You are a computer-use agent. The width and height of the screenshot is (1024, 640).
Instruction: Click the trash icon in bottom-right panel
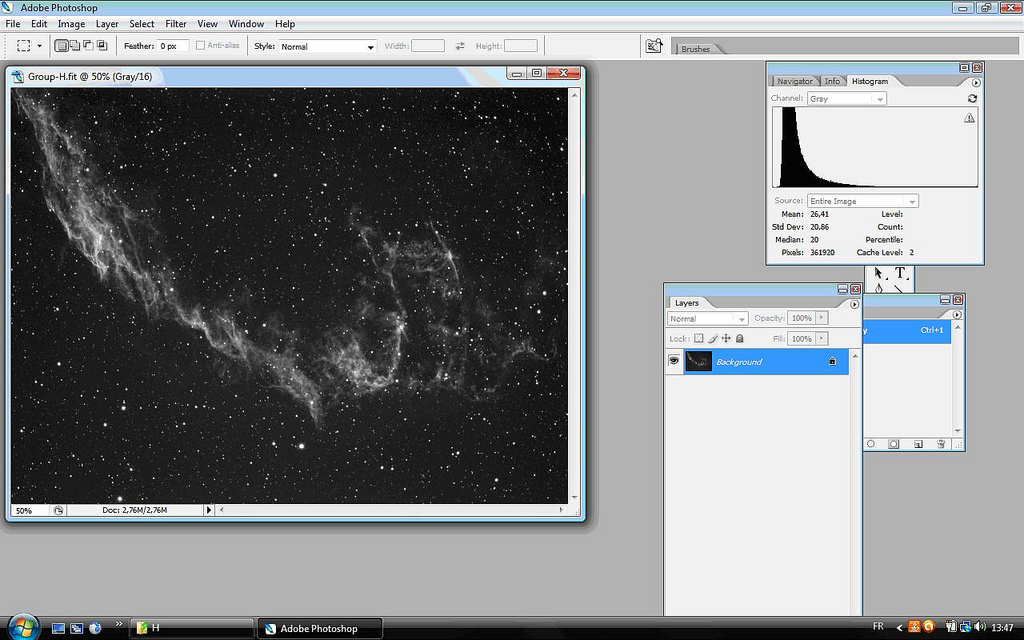click(x=941, y=443)
